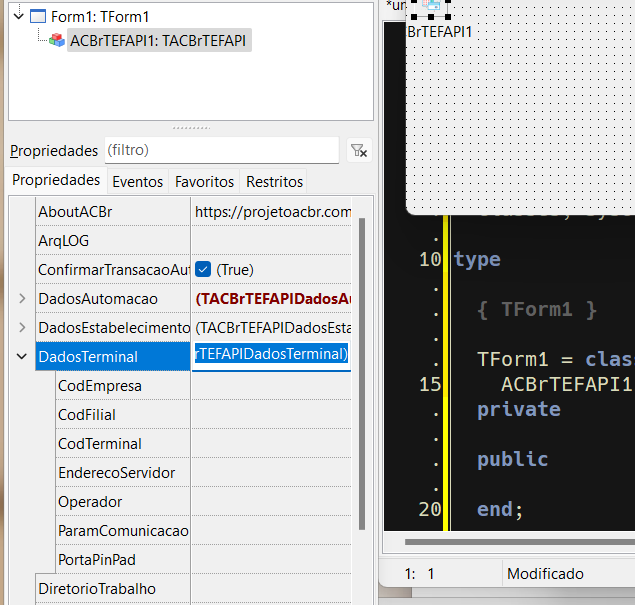Click the { TForm1 } comment in the editor

[537, 309]
